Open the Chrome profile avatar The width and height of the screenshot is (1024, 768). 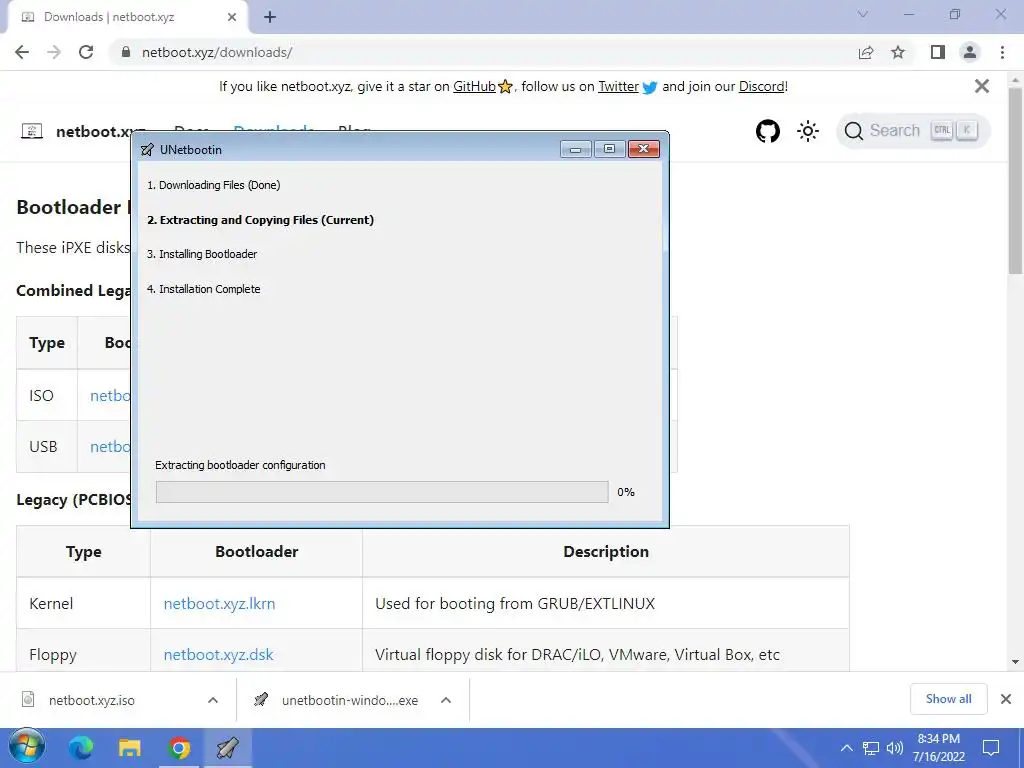coord(970,52)
